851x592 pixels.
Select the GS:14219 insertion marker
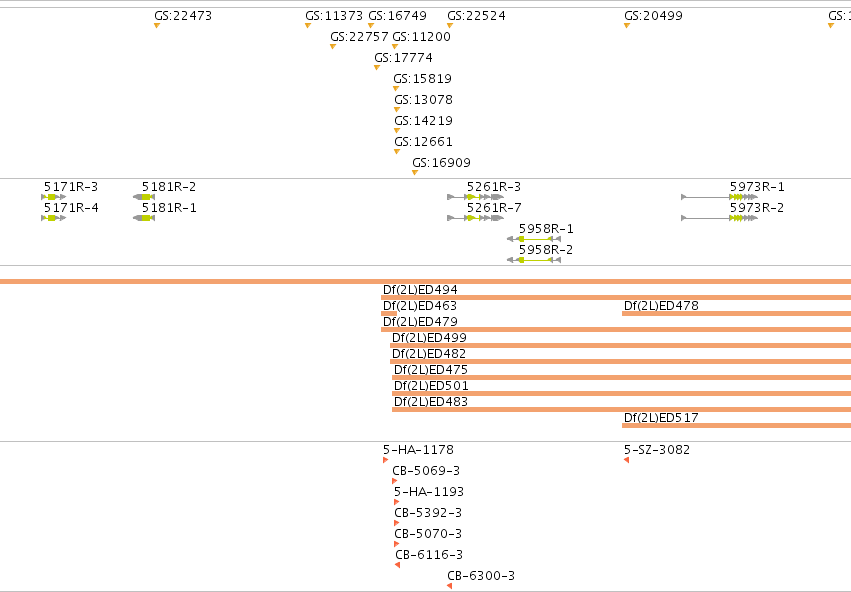pyautogui.click(x=397, y=131)
